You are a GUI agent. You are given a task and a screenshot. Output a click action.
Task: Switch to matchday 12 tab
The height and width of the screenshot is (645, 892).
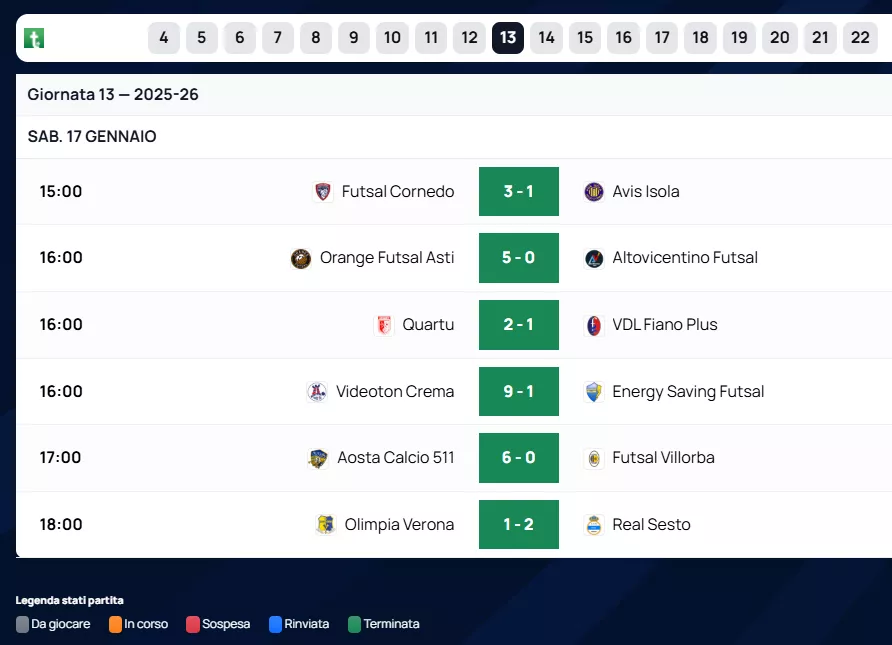[469, 38]
